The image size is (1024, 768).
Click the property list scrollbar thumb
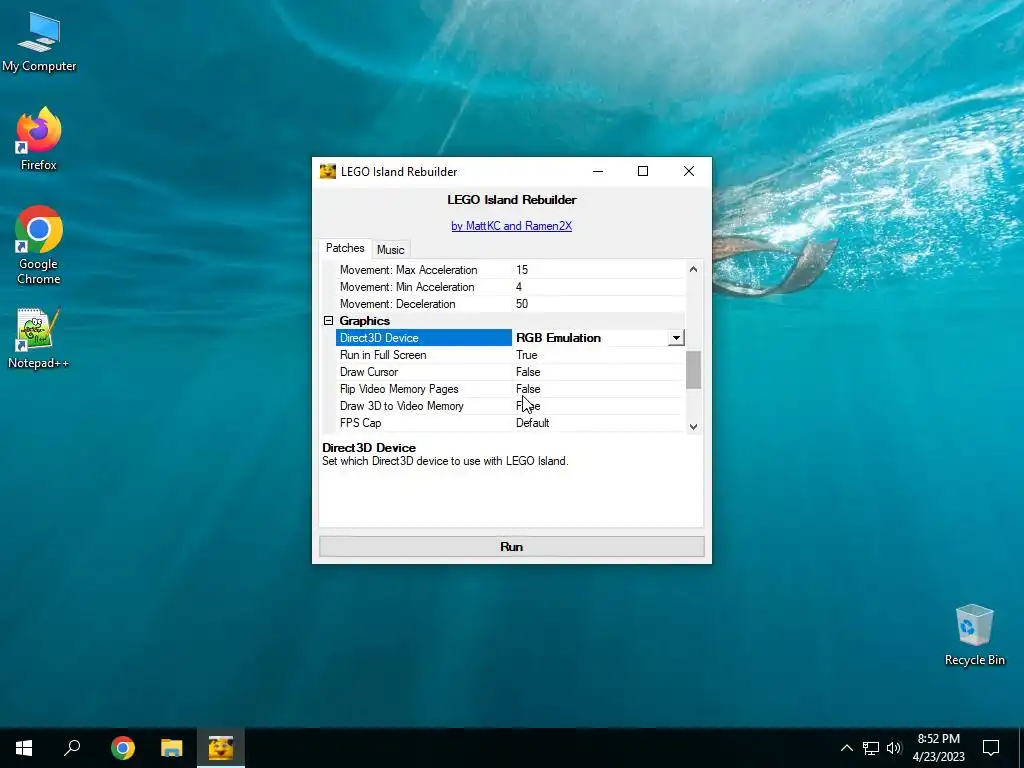(694, 370)
